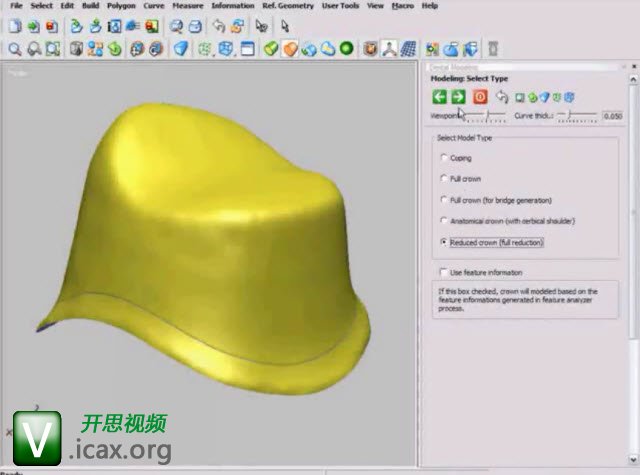Select Full crown for bridge generation
Screen dimensions: 640x475
tap(444, 200)
